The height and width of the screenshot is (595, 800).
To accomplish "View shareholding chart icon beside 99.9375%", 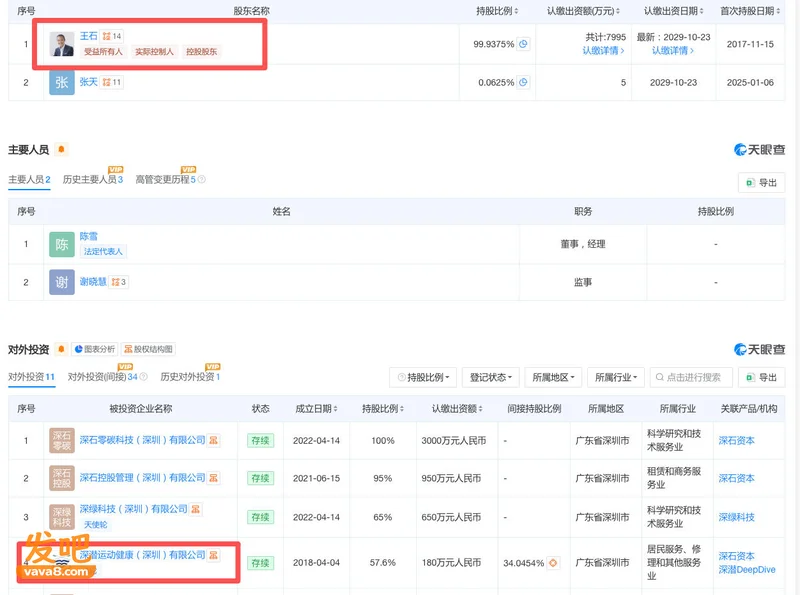I will (523, 44).
